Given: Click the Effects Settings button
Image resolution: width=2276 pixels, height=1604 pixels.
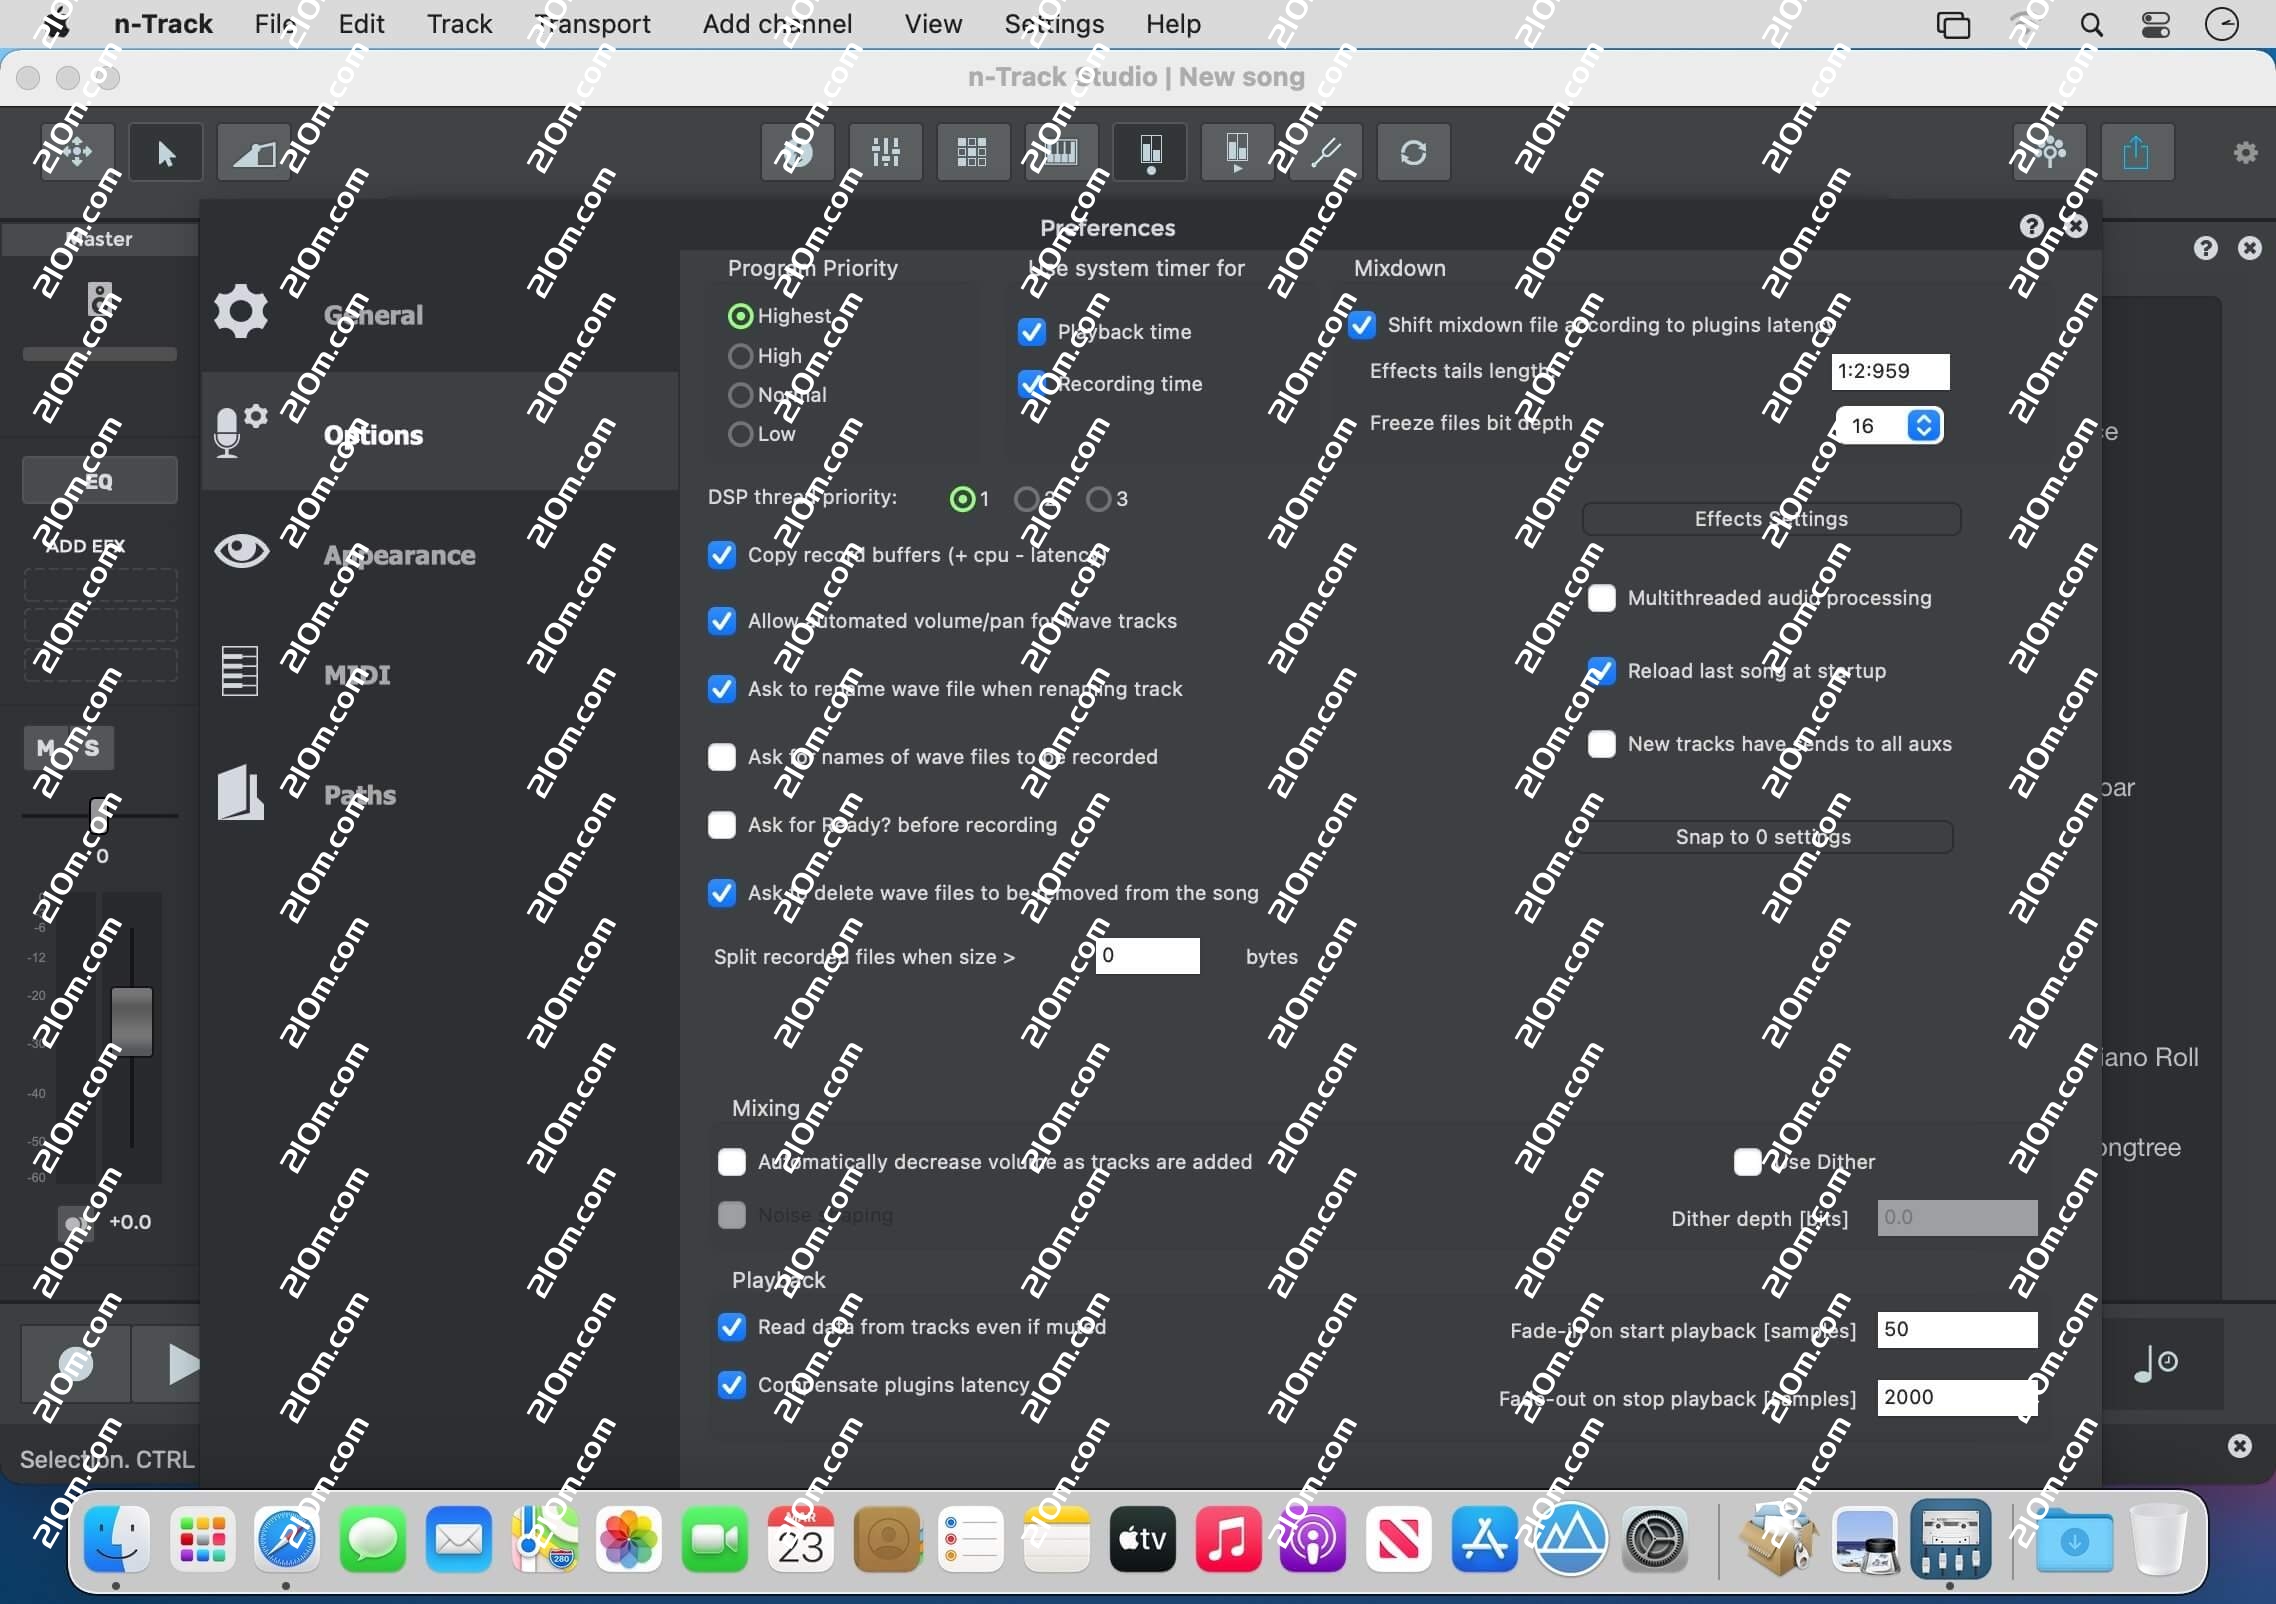Looking at the screenshot, I should tap(1770, 519).
